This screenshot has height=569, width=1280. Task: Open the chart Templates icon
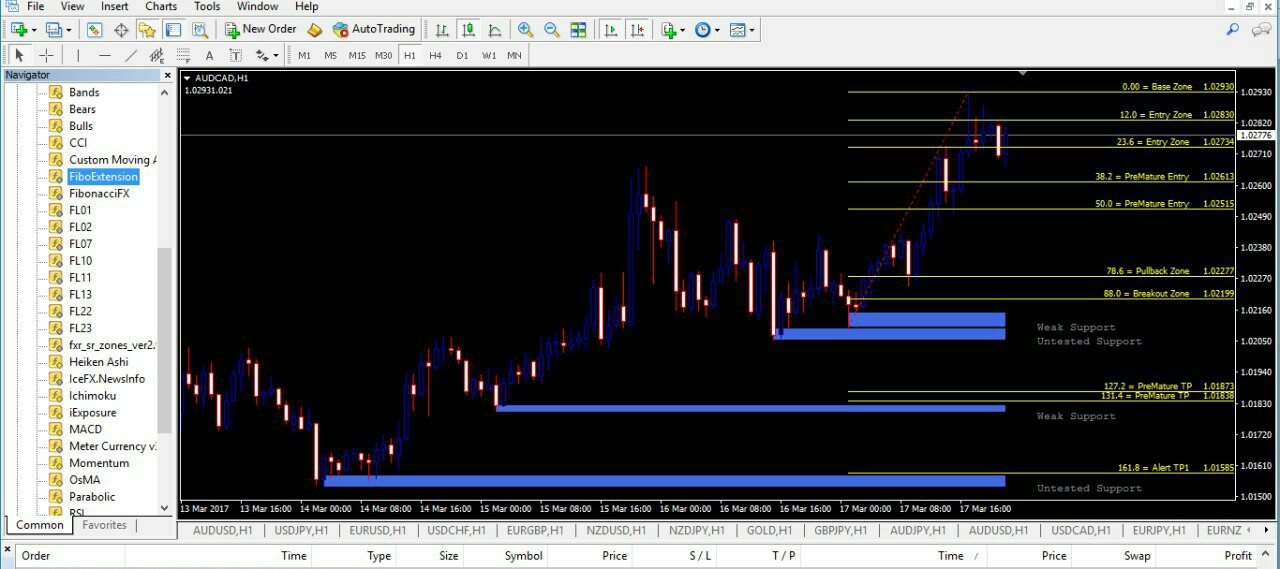tap(737, 30)
